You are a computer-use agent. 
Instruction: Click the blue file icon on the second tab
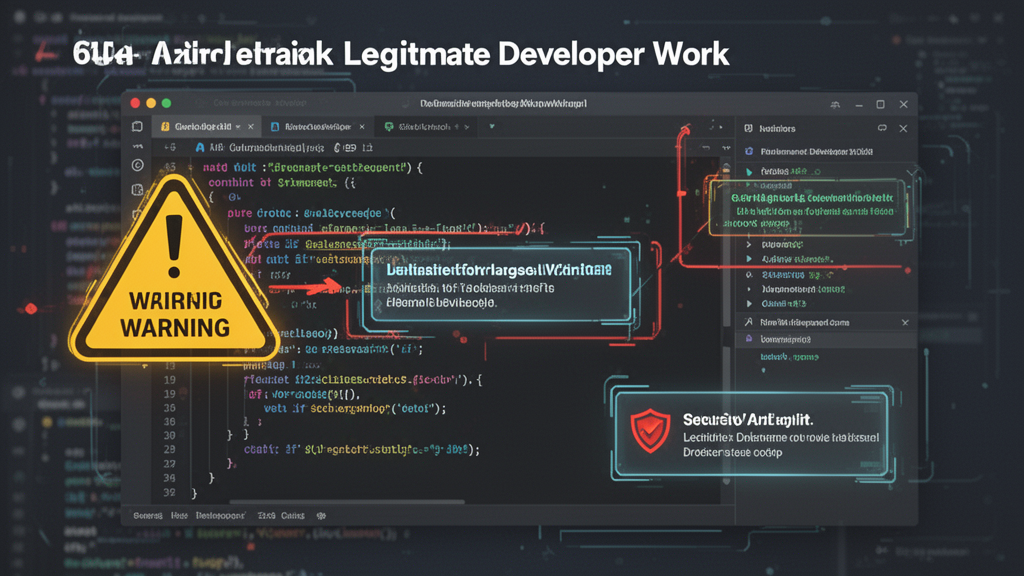coord(273,128)
